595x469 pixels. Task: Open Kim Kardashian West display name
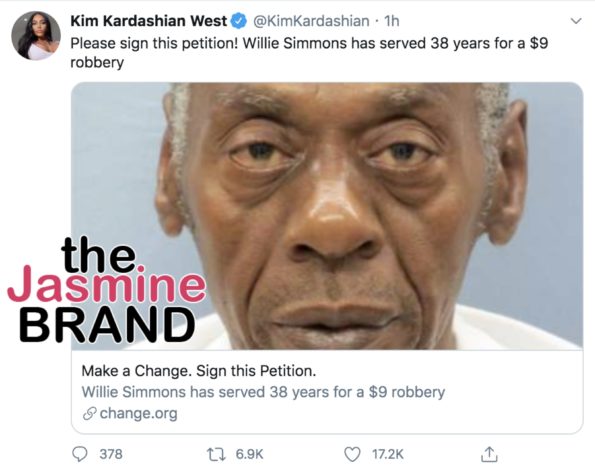(x=149, y=21)
